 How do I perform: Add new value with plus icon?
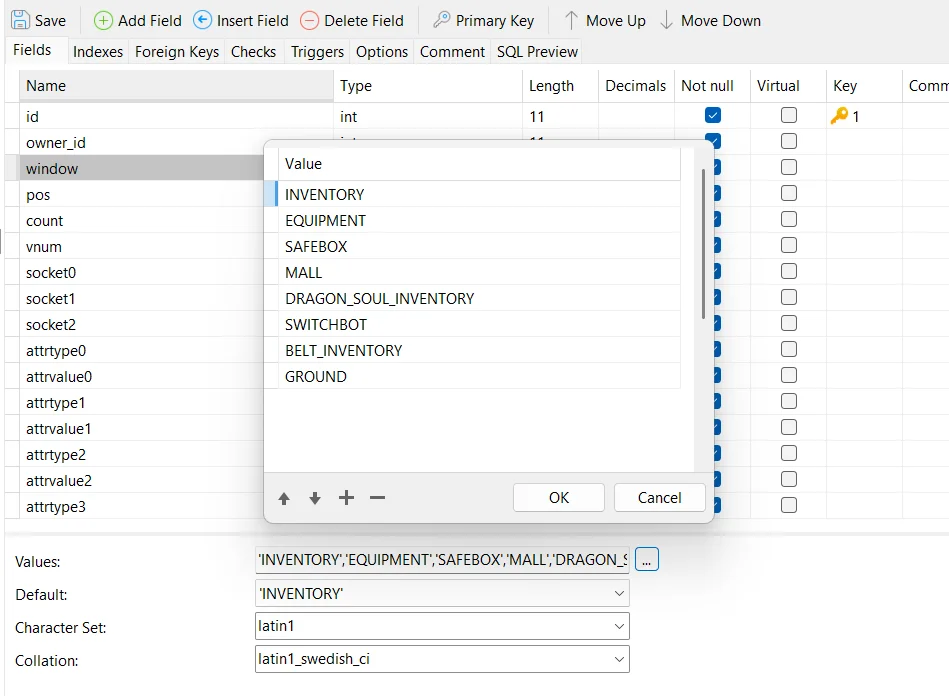(x=346, y=498)
